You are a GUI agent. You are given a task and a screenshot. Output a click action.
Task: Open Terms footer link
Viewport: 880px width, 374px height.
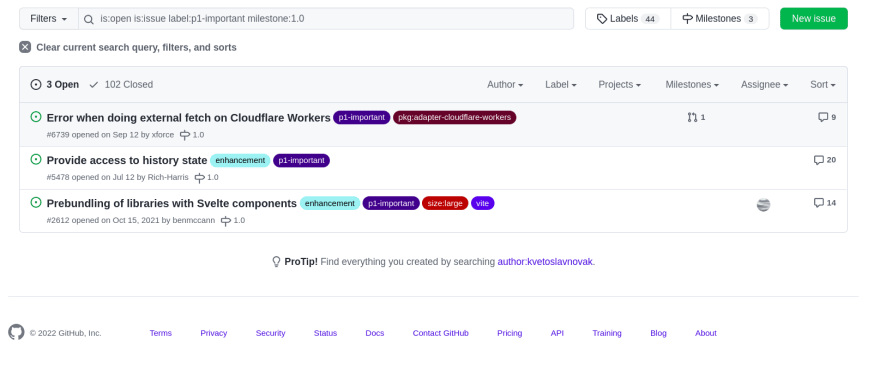coord(161,333)
